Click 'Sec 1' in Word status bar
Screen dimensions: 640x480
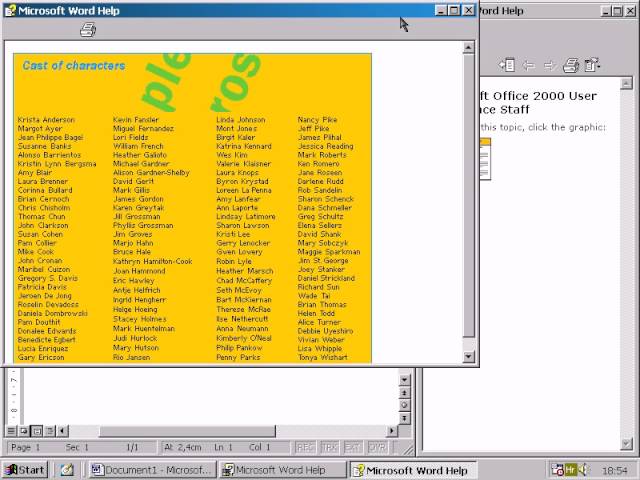(x=77, y=447)
